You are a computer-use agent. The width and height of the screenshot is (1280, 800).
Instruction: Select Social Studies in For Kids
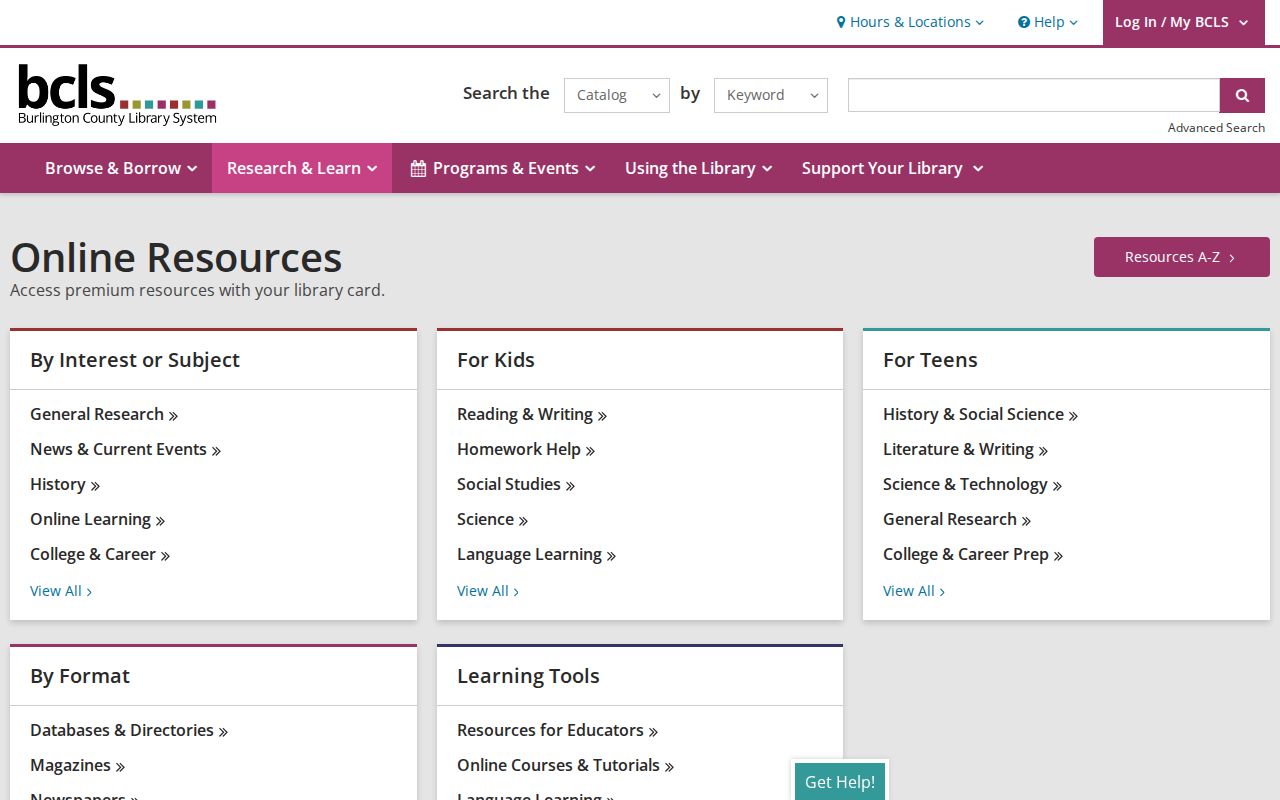[x=516, y=484]
